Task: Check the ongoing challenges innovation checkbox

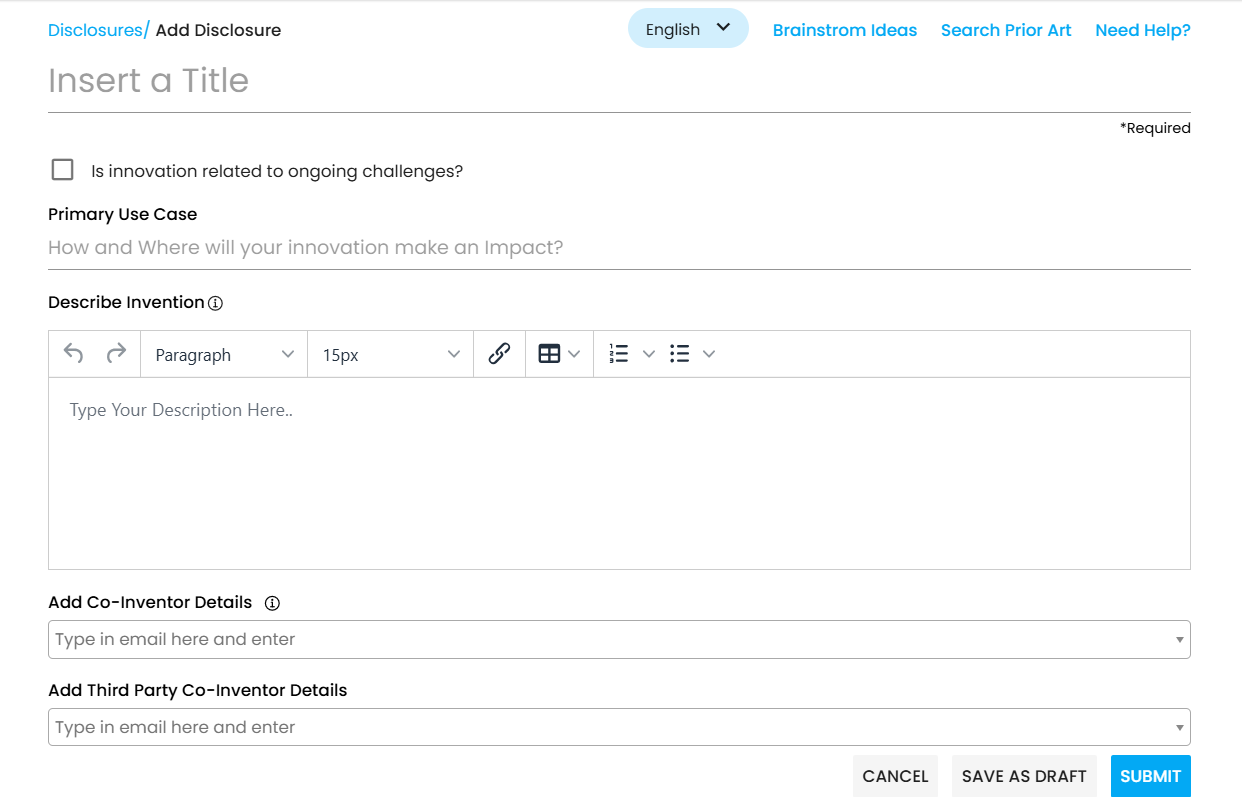Action: click(x=63, y=170)
